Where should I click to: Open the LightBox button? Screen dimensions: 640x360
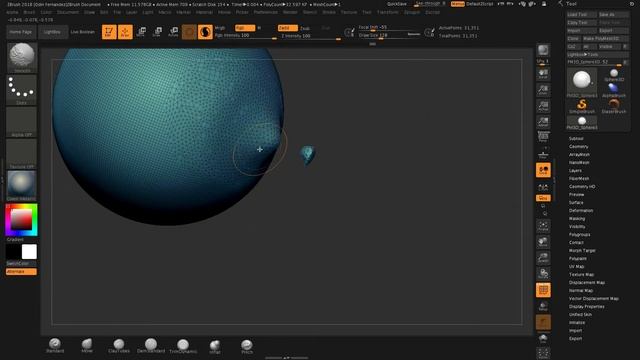(52, 32)
